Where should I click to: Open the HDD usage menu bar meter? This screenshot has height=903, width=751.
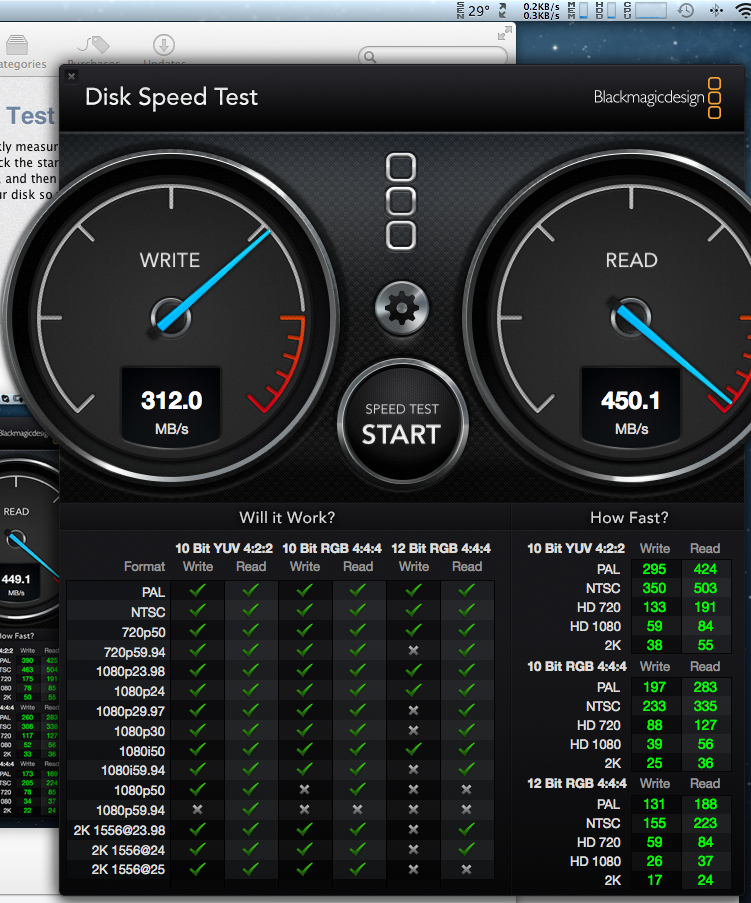pos(605,10)
